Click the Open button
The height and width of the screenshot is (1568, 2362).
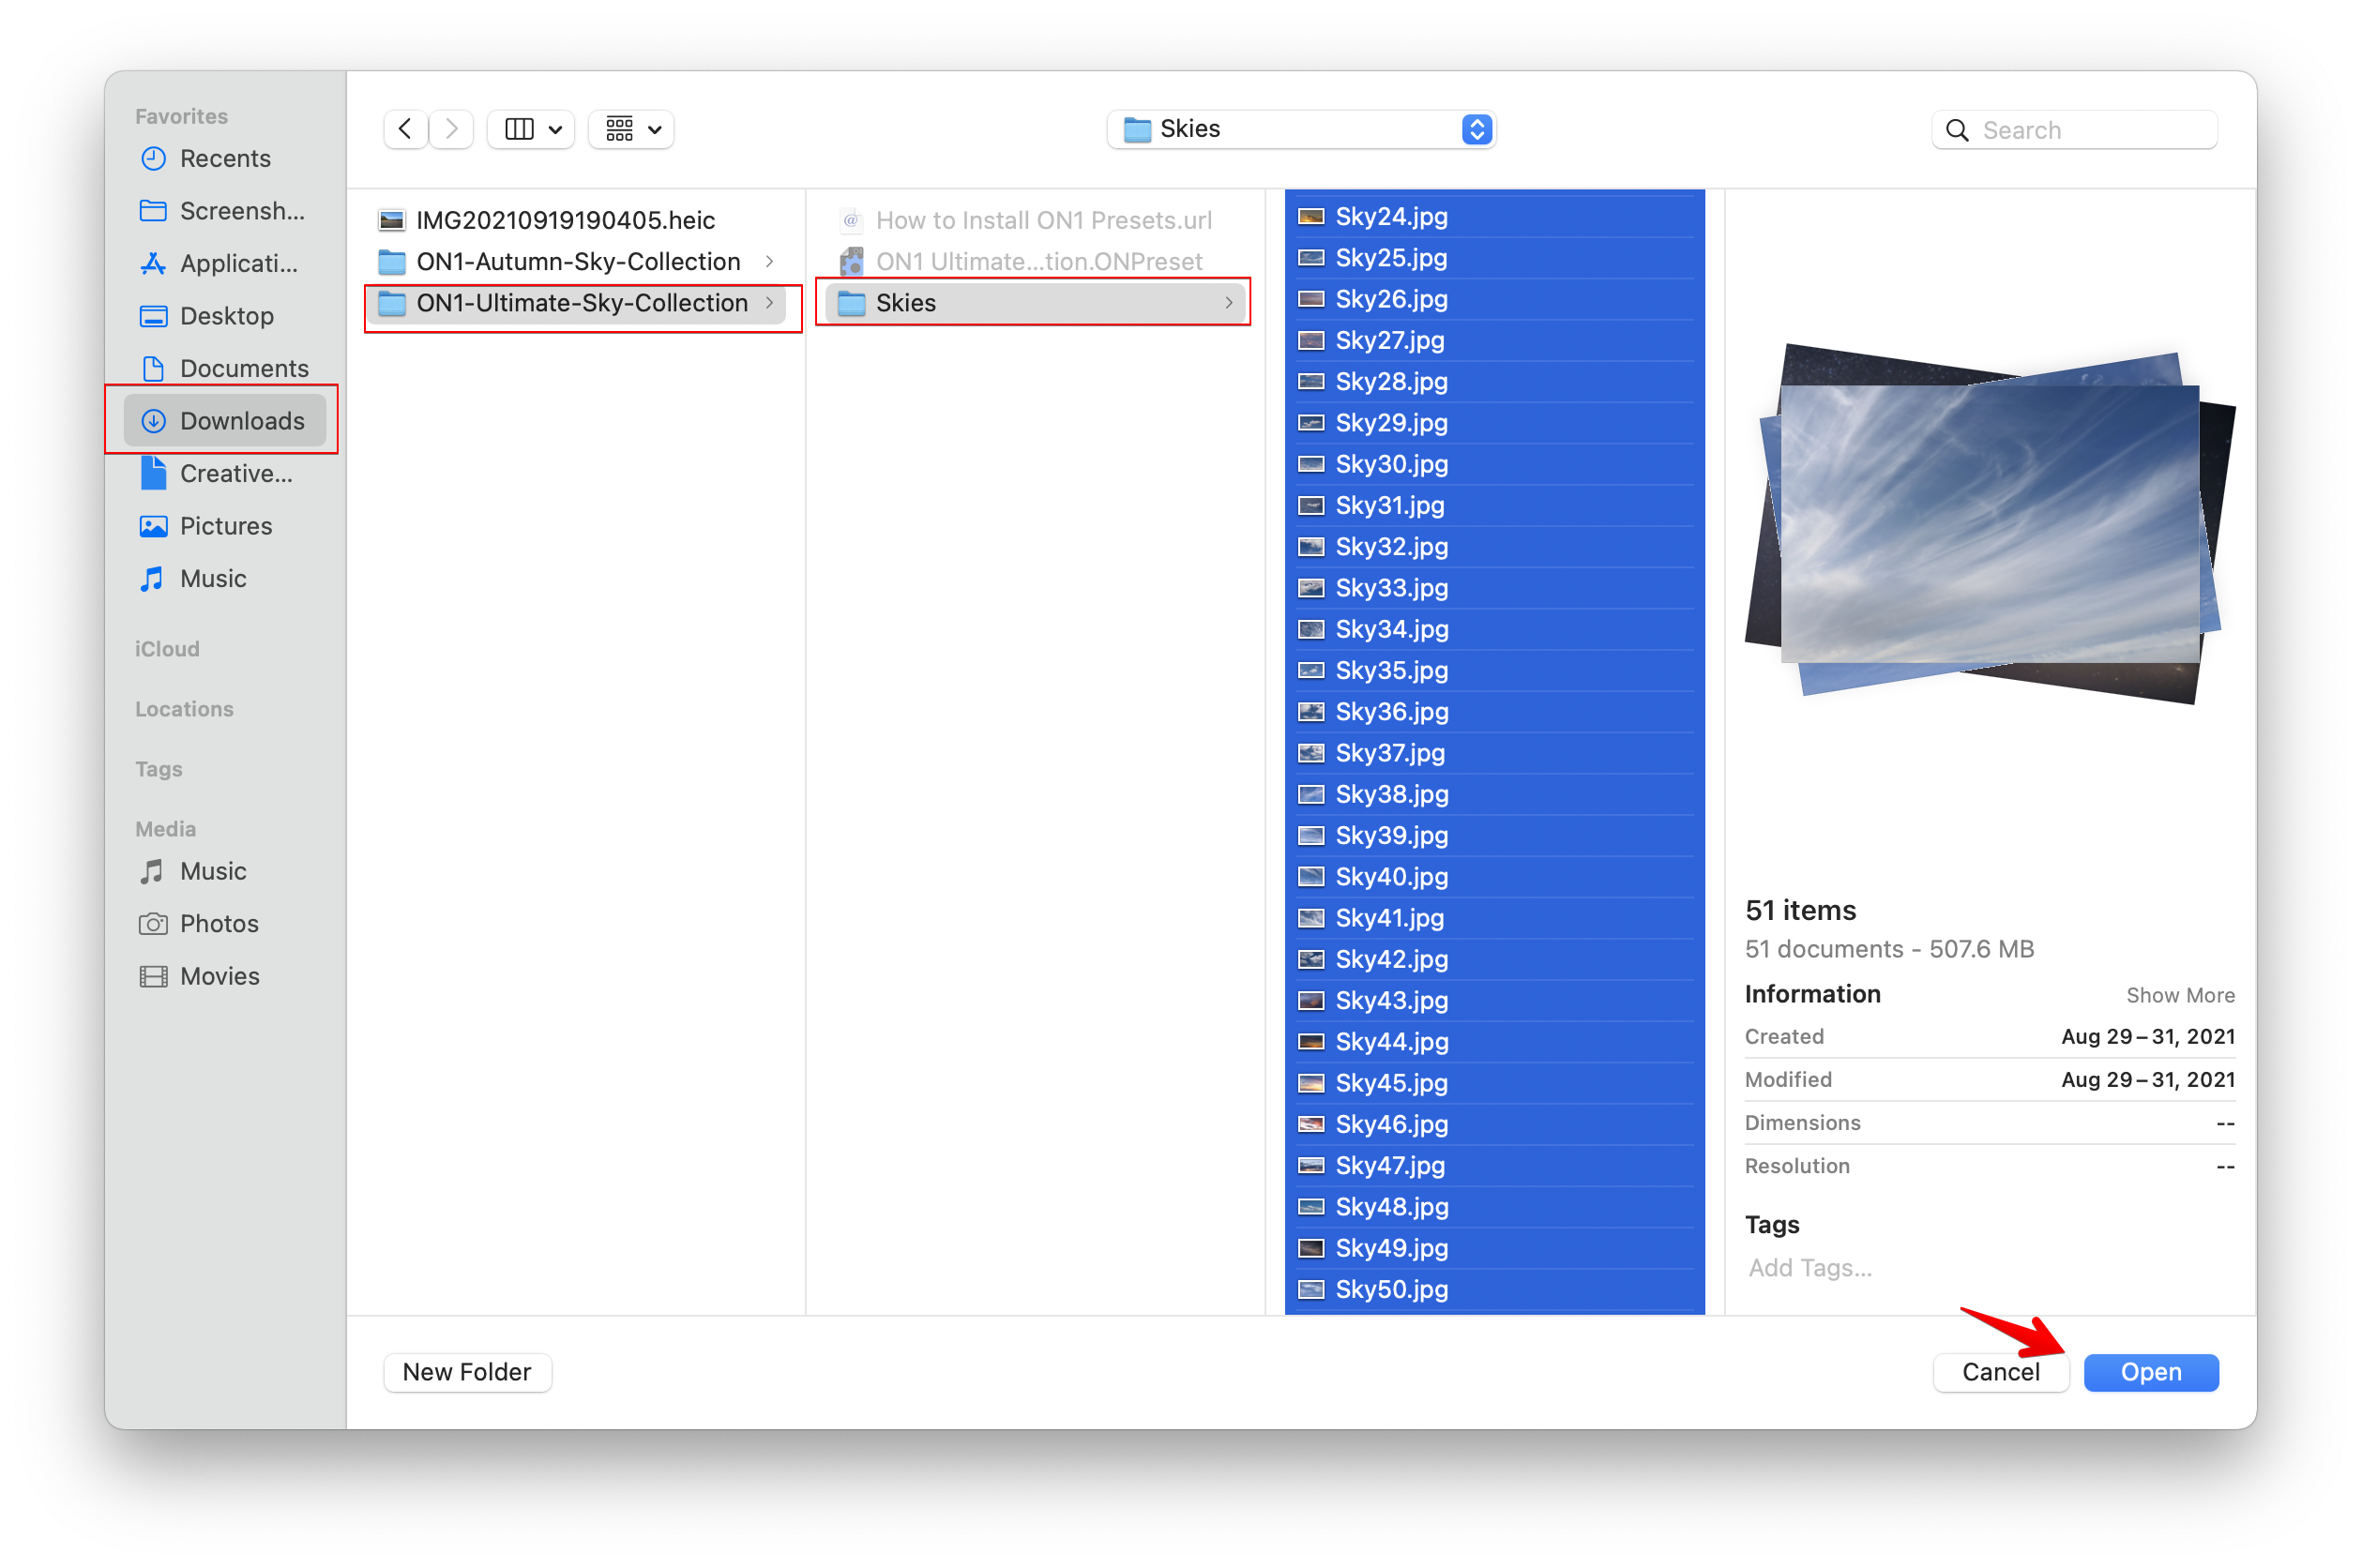[2150, 1372]
